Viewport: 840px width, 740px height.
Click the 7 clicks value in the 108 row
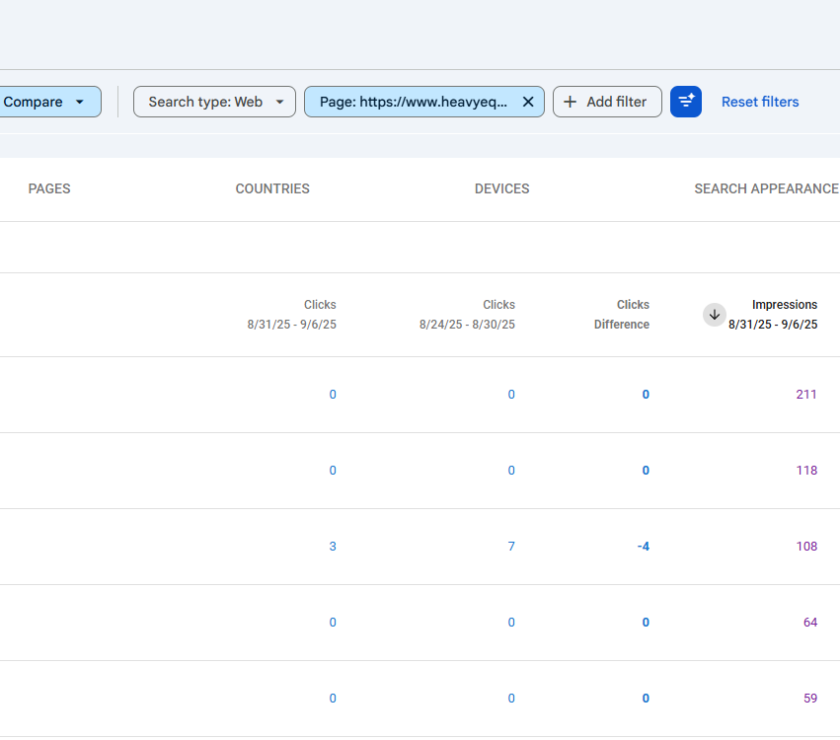coord(511,547)
